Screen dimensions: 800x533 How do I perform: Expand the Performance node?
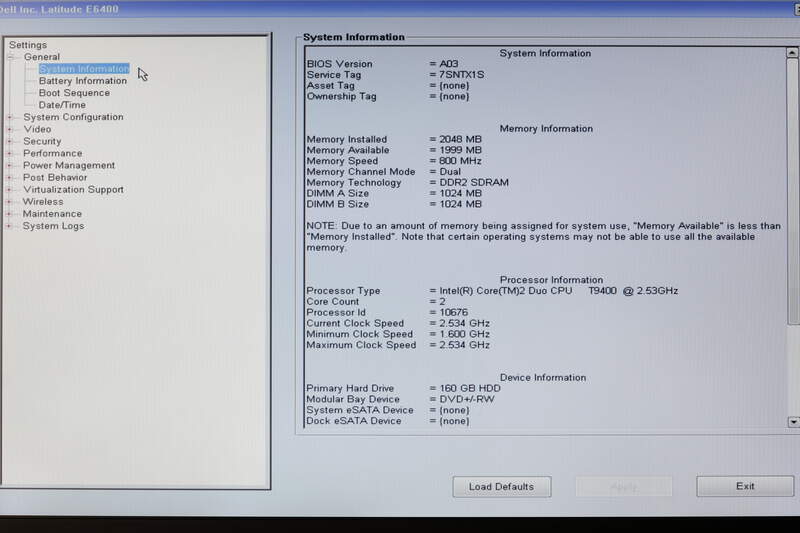coord(10,154)
